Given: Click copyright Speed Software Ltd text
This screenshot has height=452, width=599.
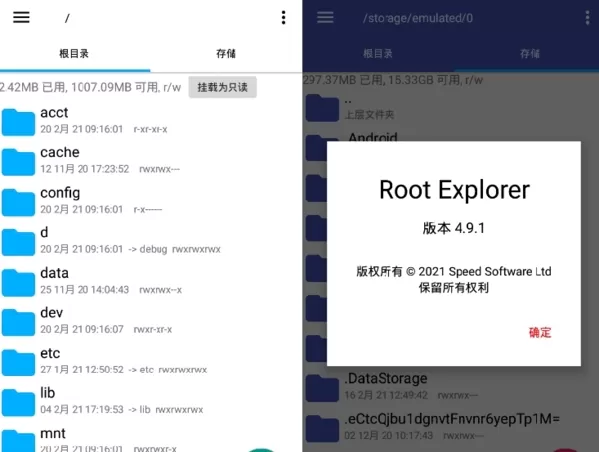Looking at the screenshot, I should 454,272.
